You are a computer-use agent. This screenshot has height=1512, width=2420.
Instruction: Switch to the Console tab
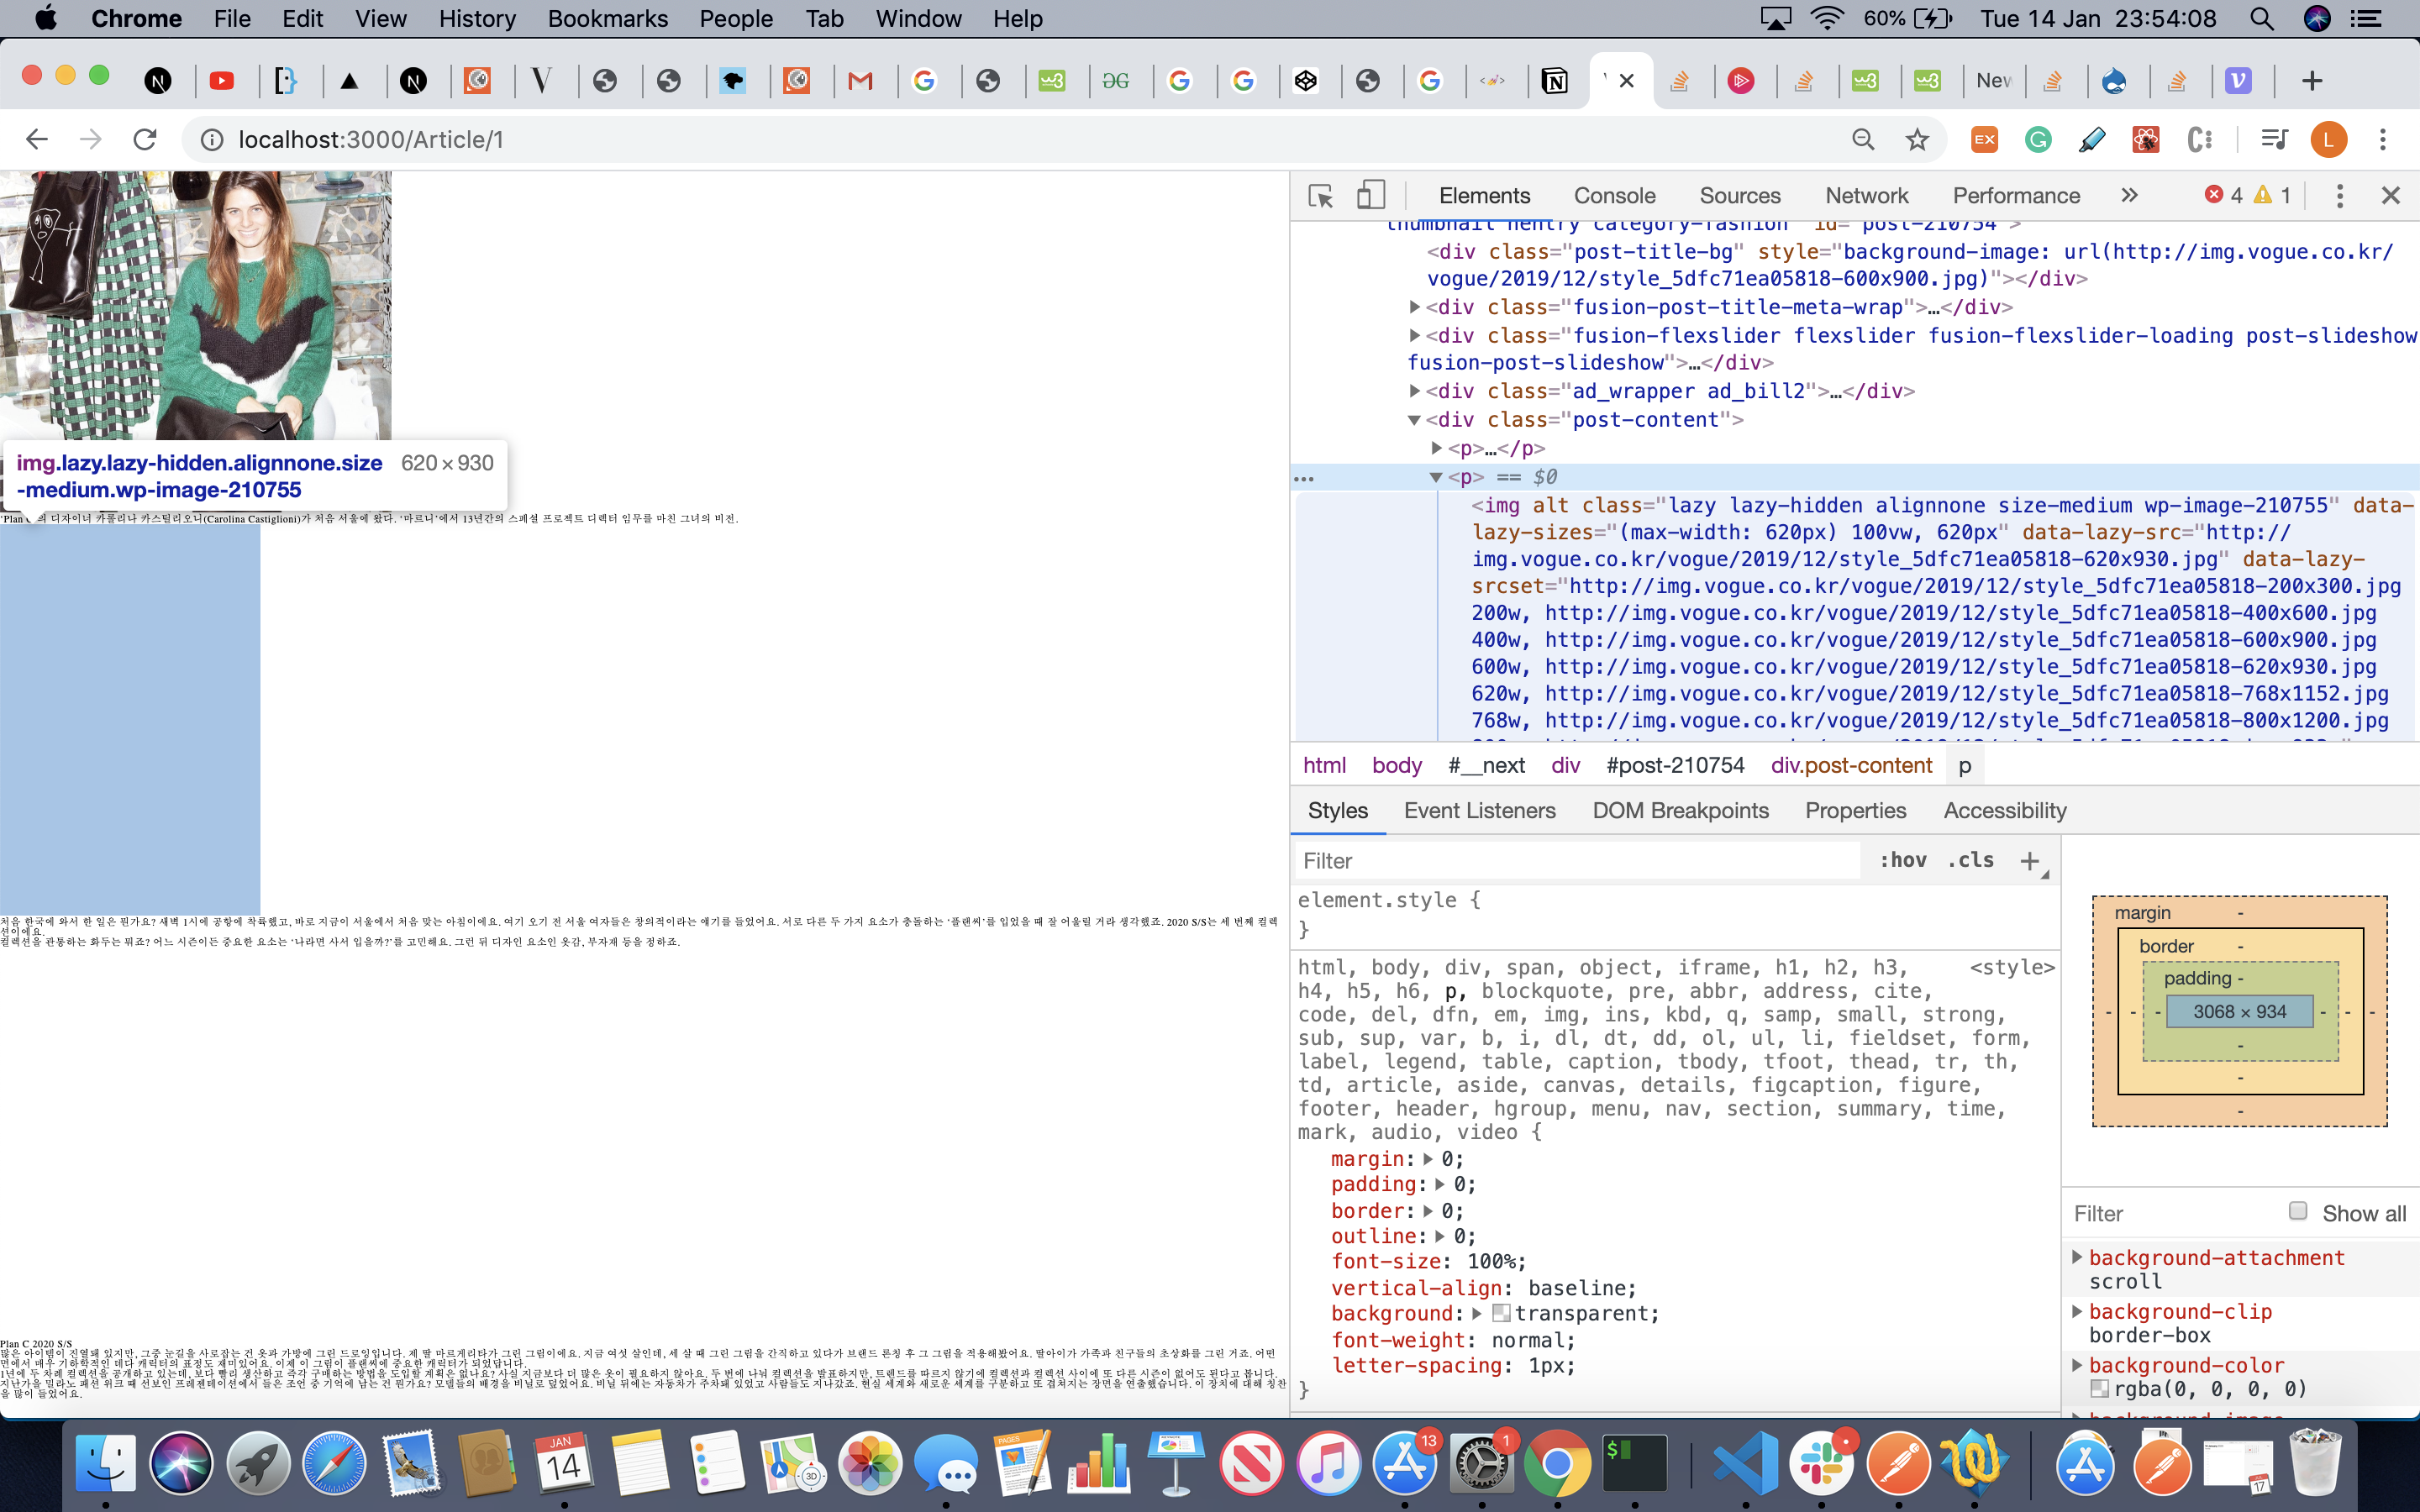(1614, 196)
